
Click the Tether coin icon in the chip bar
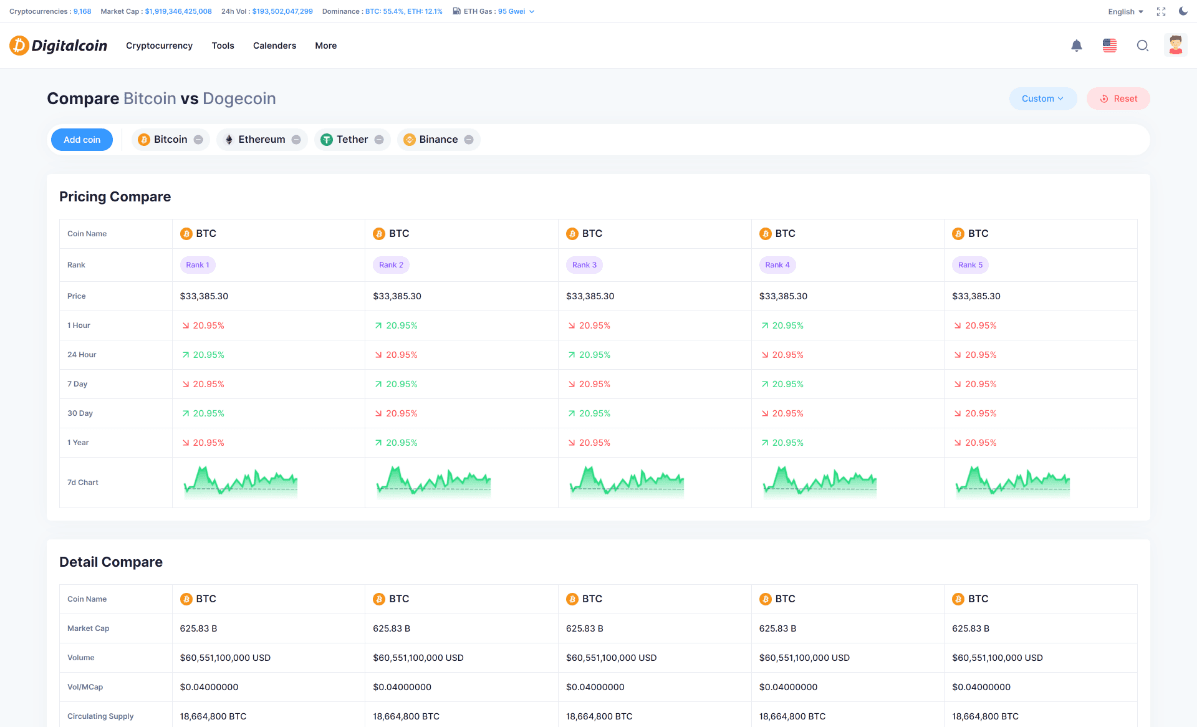click(326, 140)
